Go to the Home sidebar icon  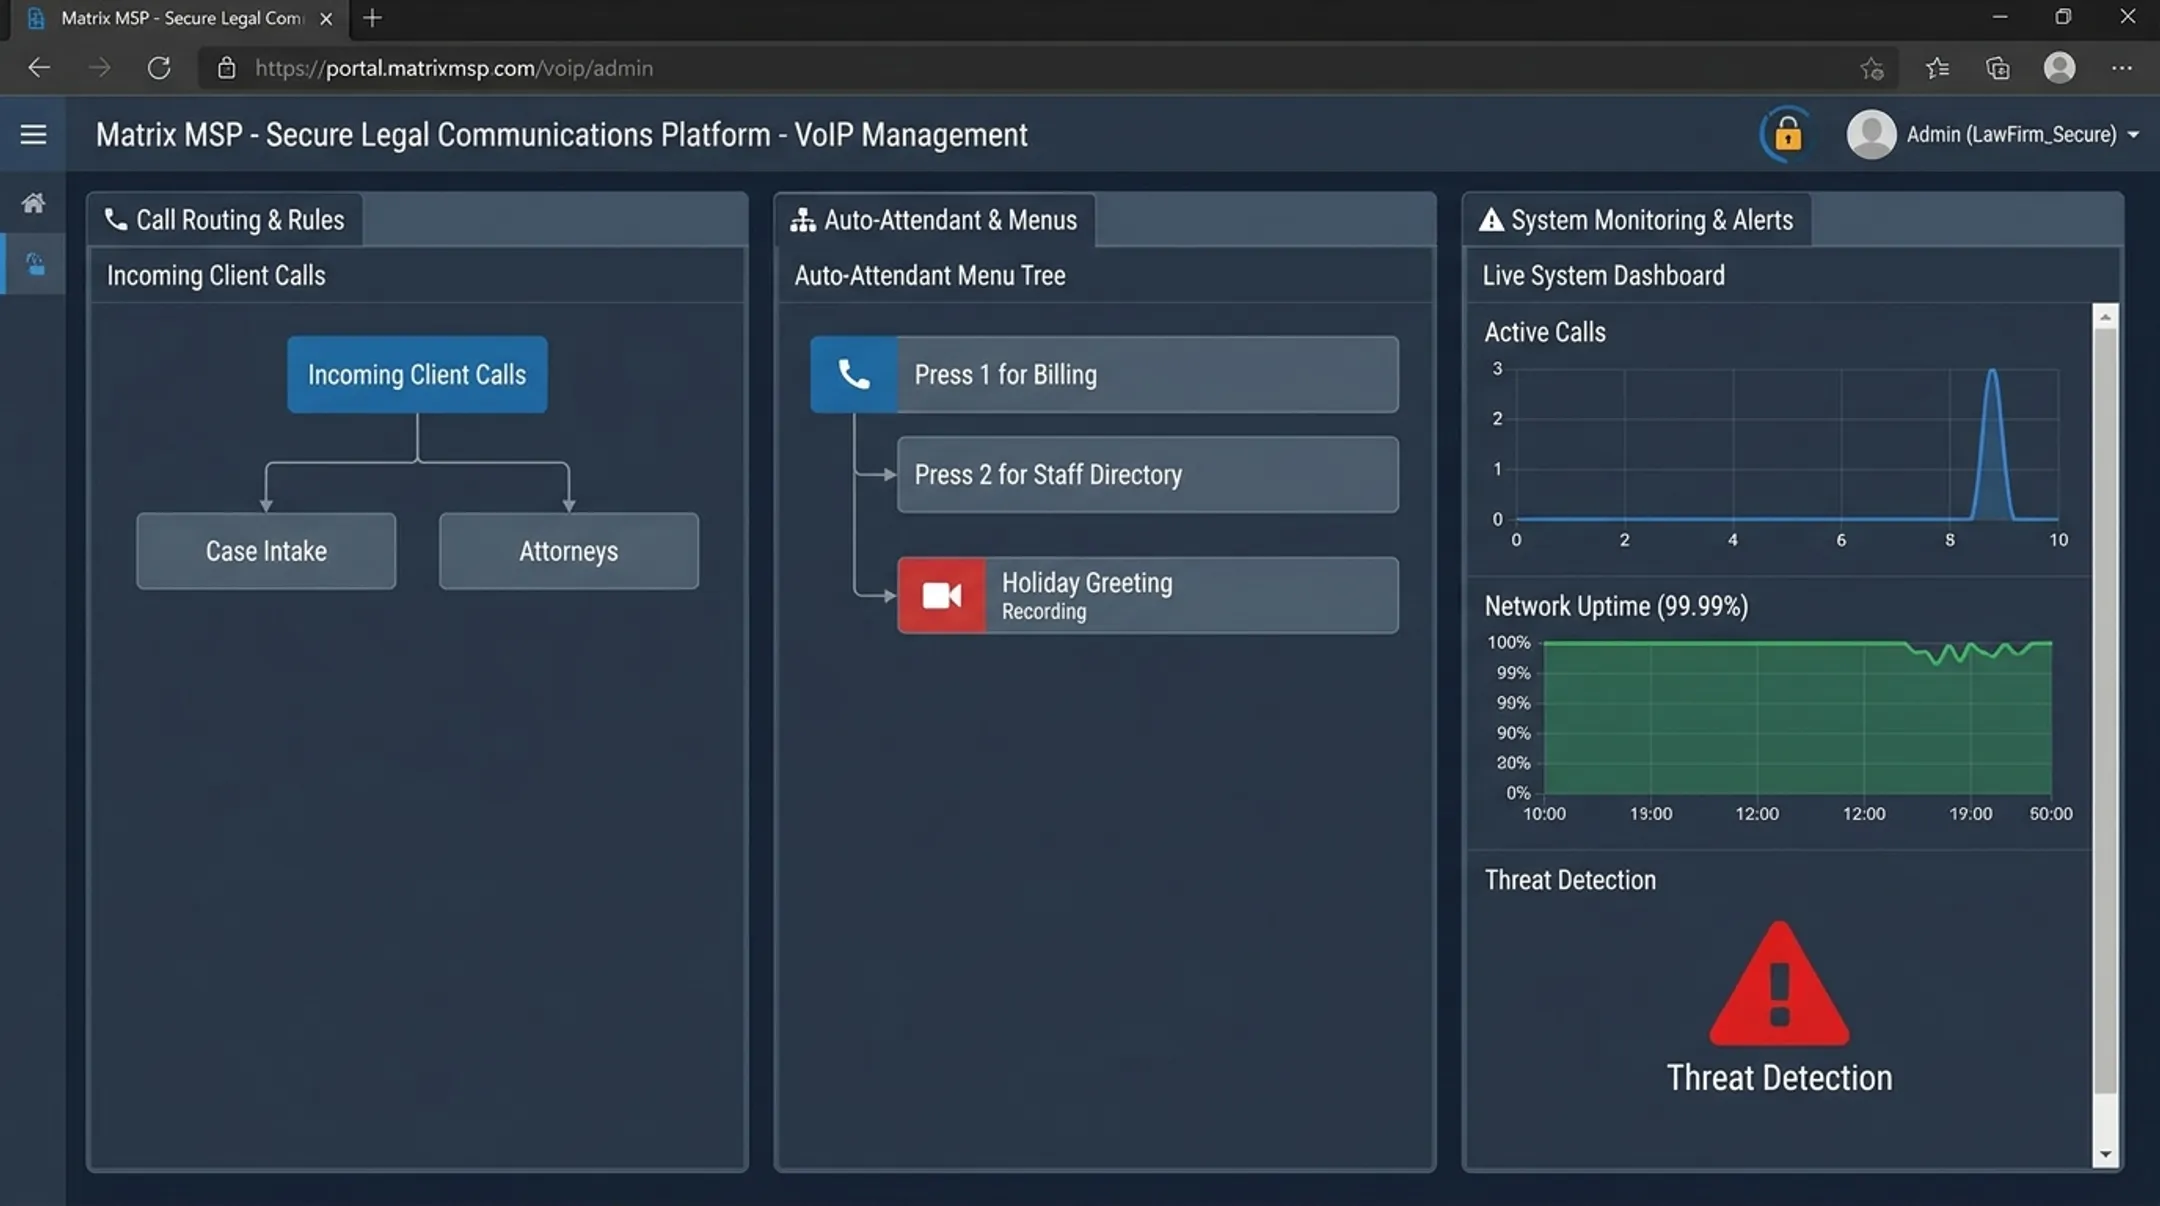[x=33, y=203]
